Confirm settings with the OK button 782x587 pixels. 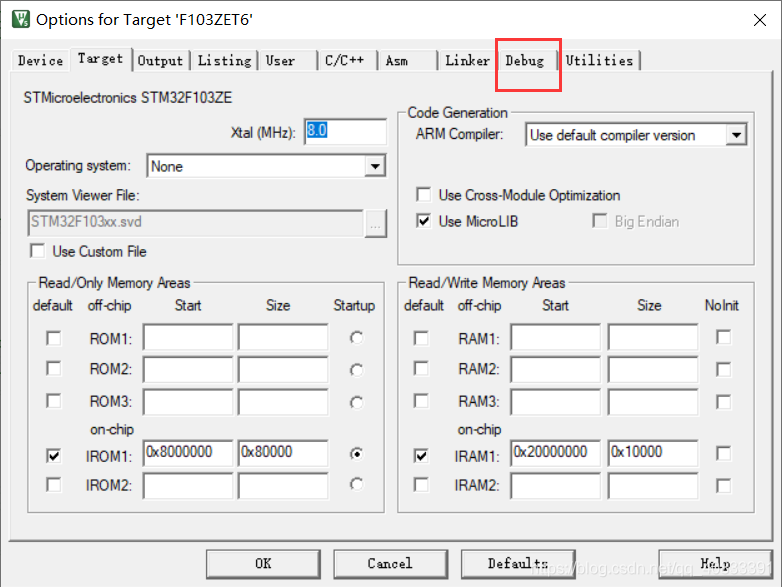[x=263, y=564]
